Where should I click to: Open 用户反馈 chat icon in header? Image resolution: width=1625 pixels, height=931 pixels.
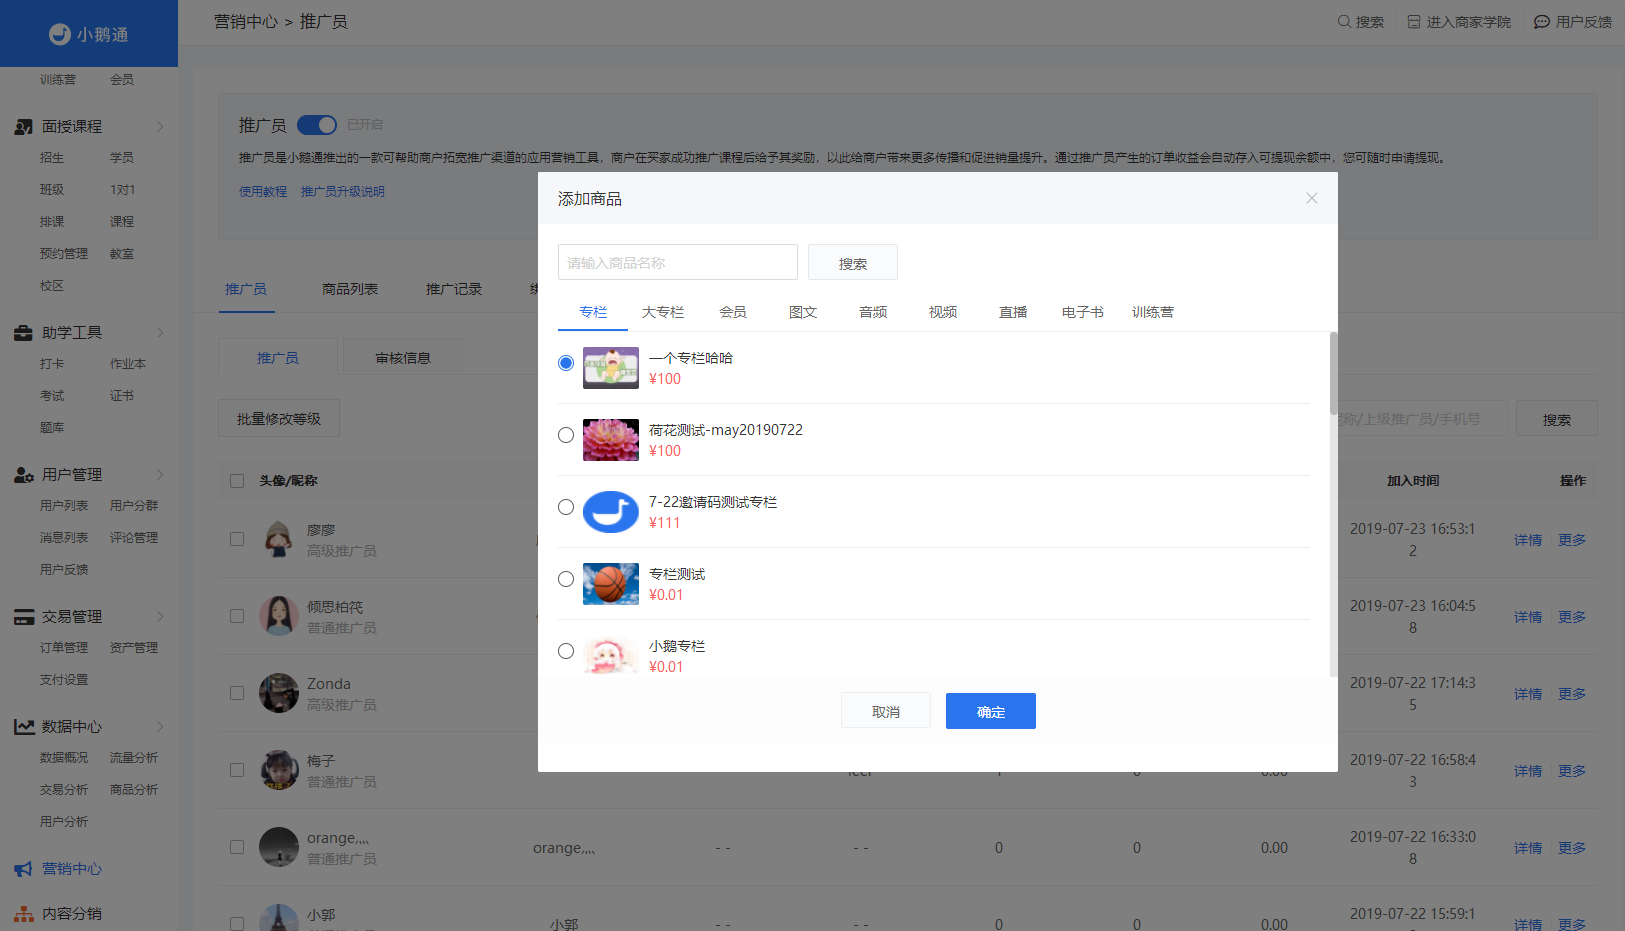1542,21
